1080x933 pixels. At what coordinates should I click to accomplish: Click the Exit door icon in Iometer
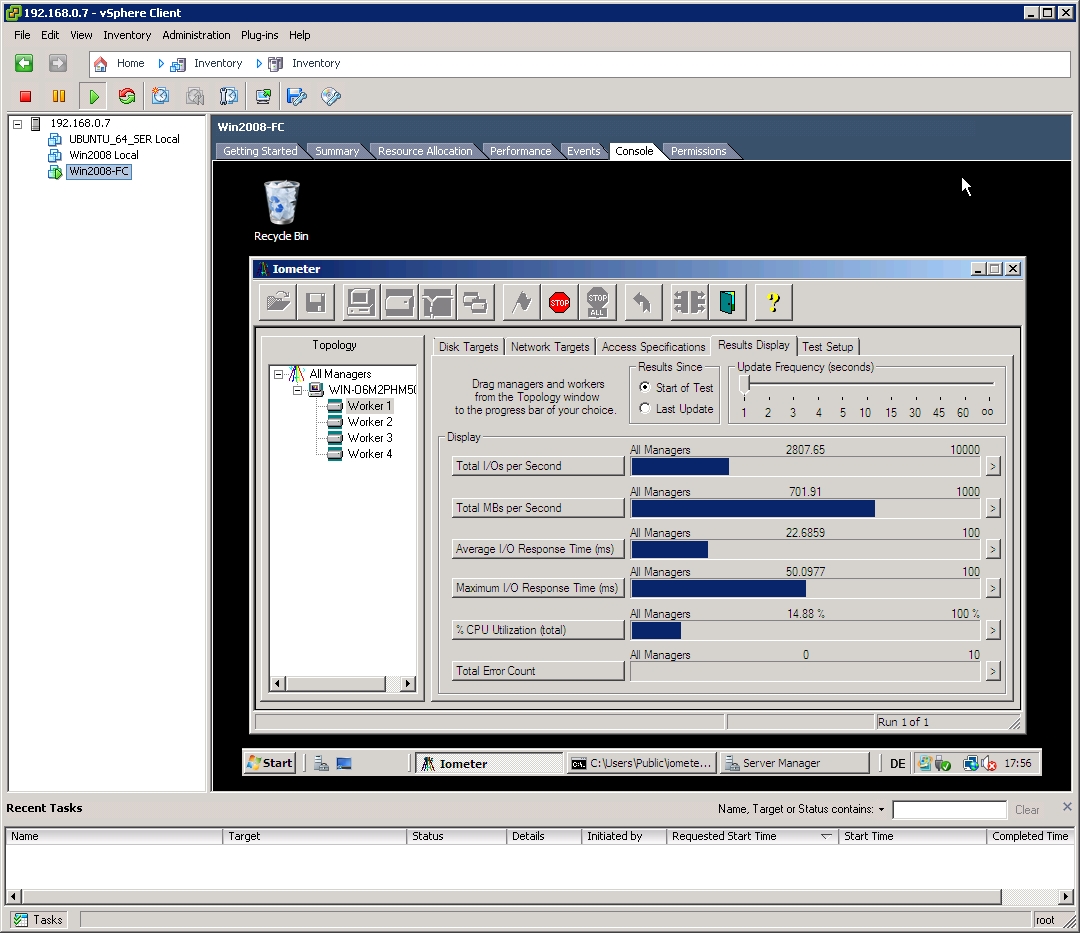(x=725, y=302)
